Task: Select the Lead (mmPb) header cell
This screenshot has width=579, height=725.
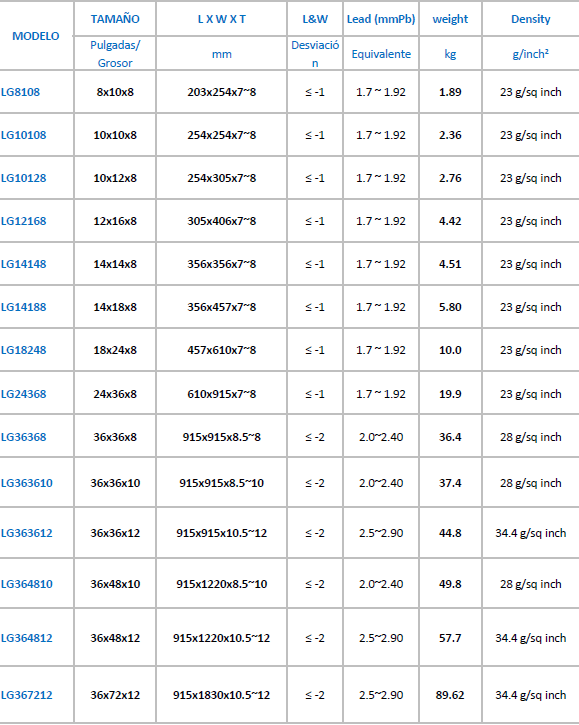Action: click(x=381, y=19)
